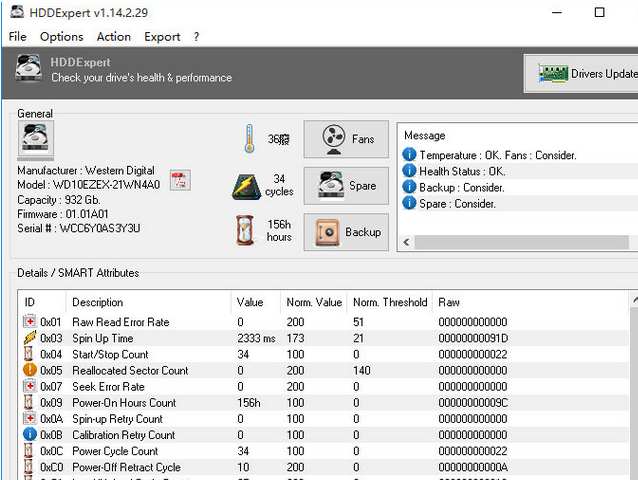Click the Description column header

pos(149,302)
